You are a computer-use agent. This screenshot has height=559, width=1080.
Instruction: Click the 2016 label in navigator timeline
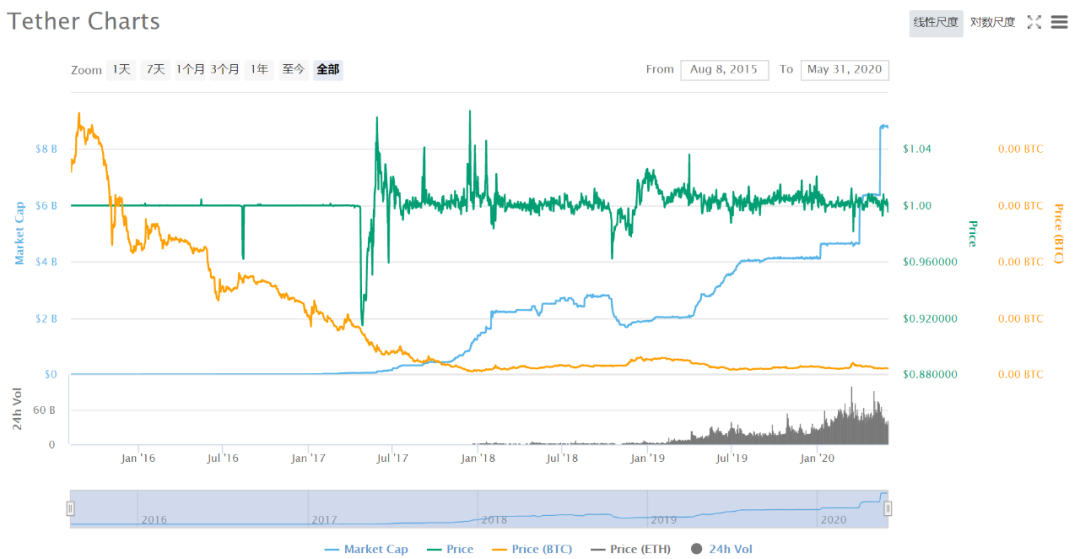[x=154, y=520]
